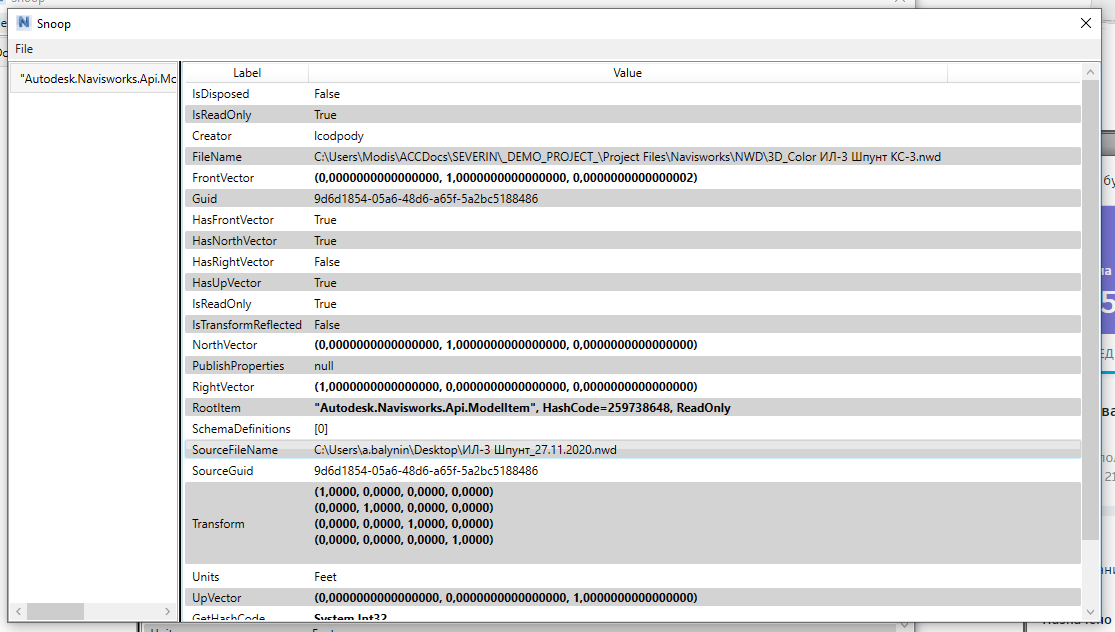
Task: Open the NorthVector bold value
Action: coord(506,345)
